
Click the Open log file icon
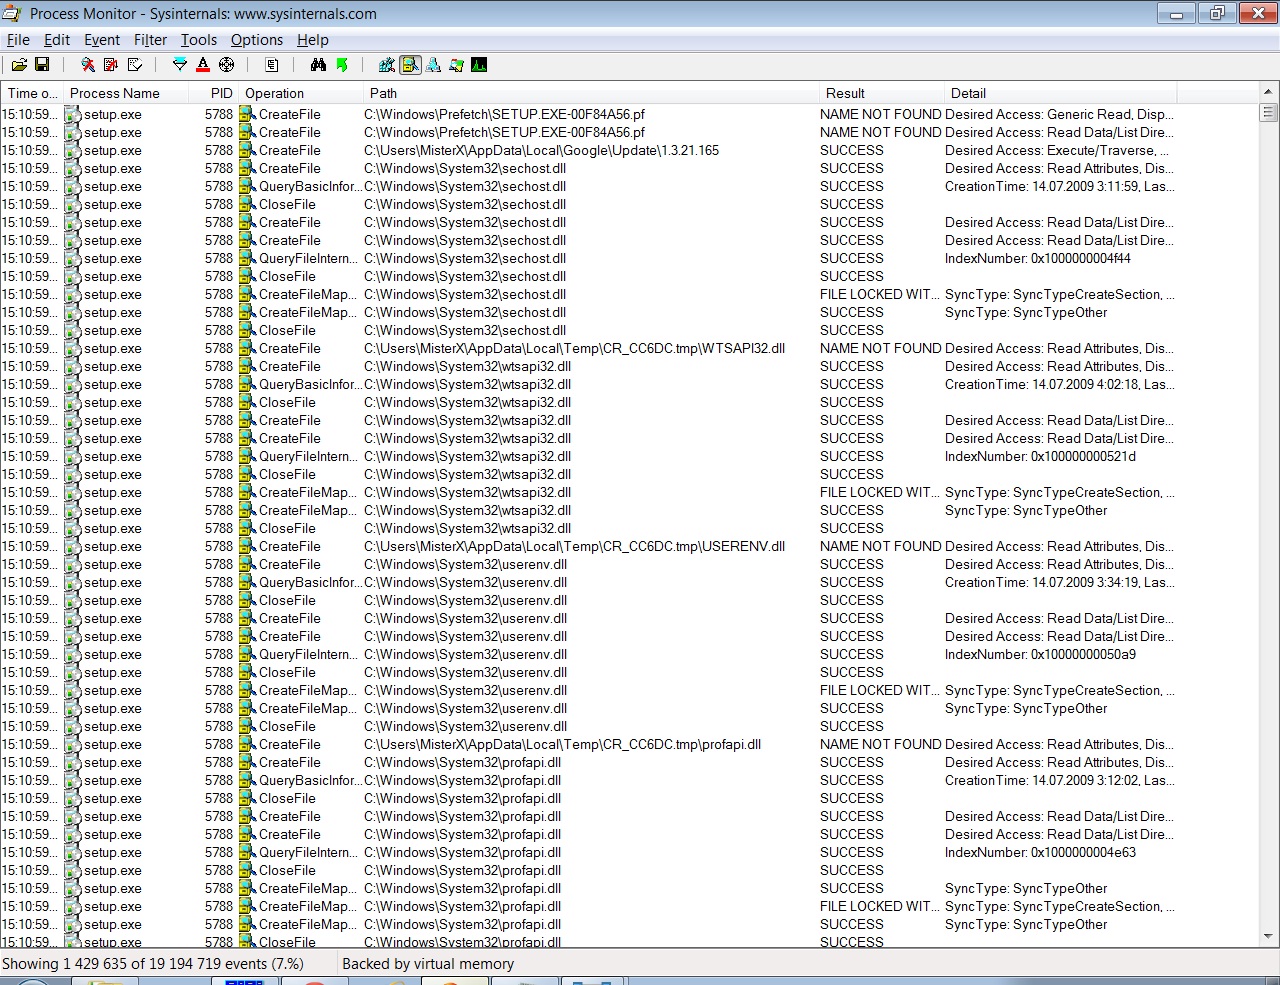(19, 65)
